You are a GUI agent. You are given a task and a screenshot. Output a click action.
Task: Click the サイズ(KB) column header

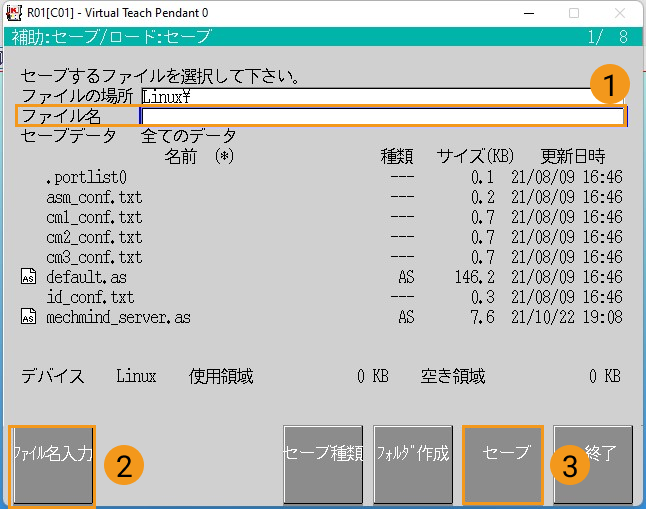(475, 156)
